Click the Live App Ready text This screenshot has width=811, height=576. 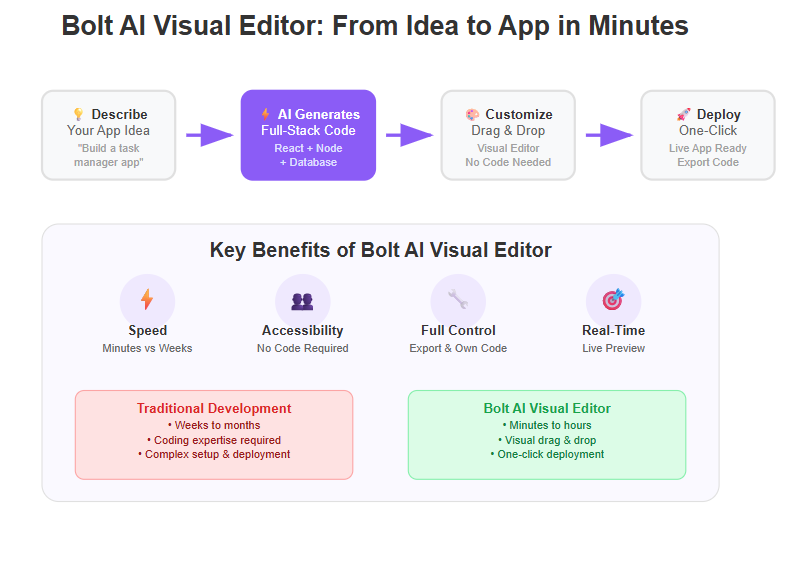(708, 148)
